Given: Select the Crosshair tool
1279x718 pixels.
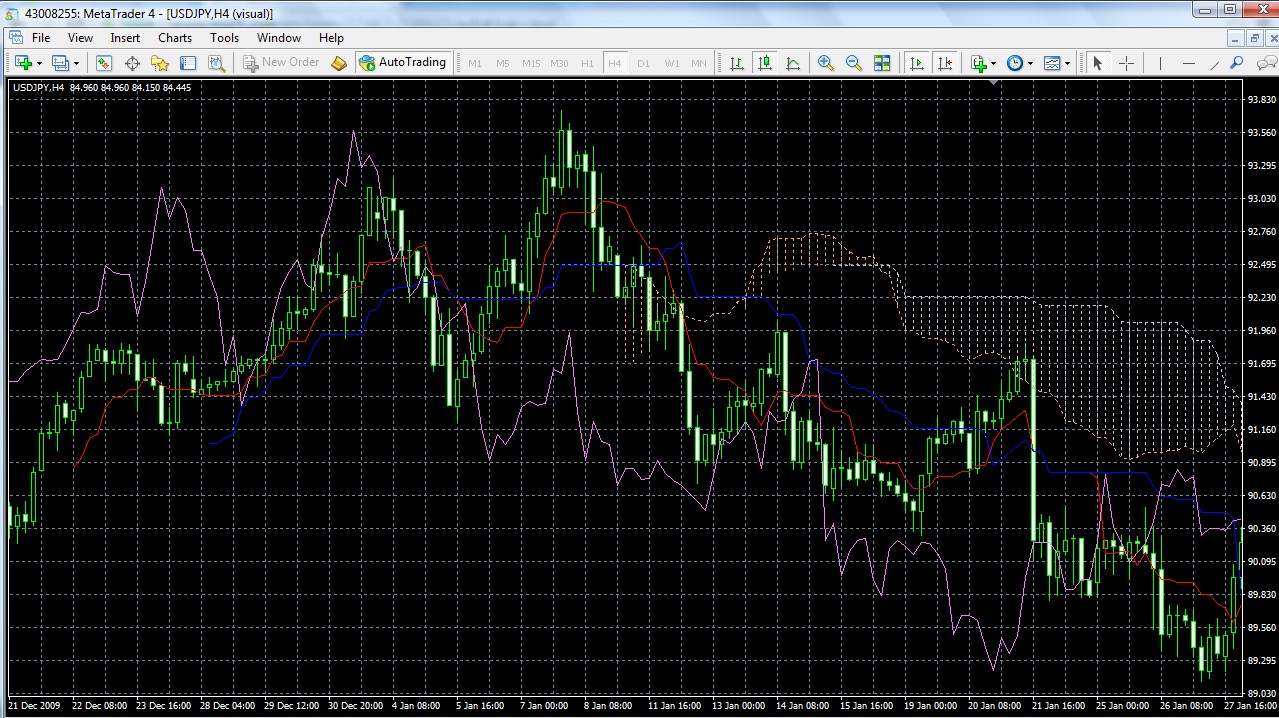Looking at the screenshot, I should coord(1124,62).
